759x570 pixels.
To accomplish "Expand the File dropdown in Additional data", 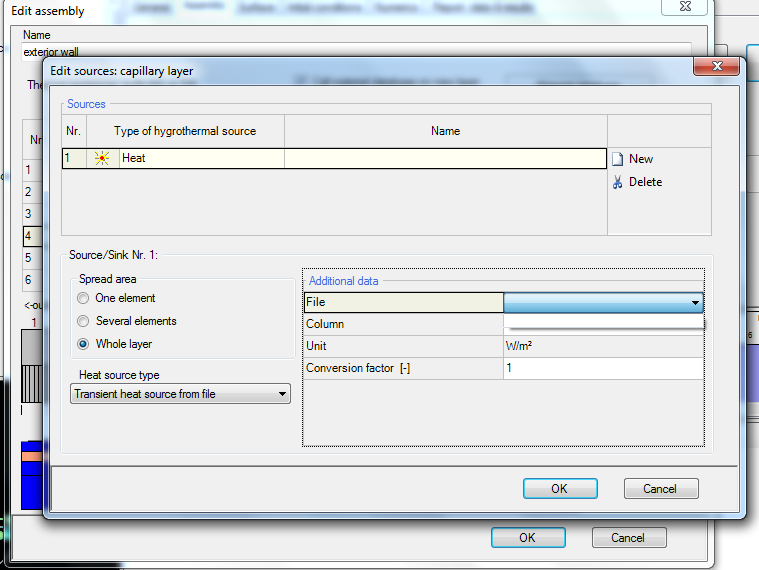I will pyautogui.click(x=694, y=302).
